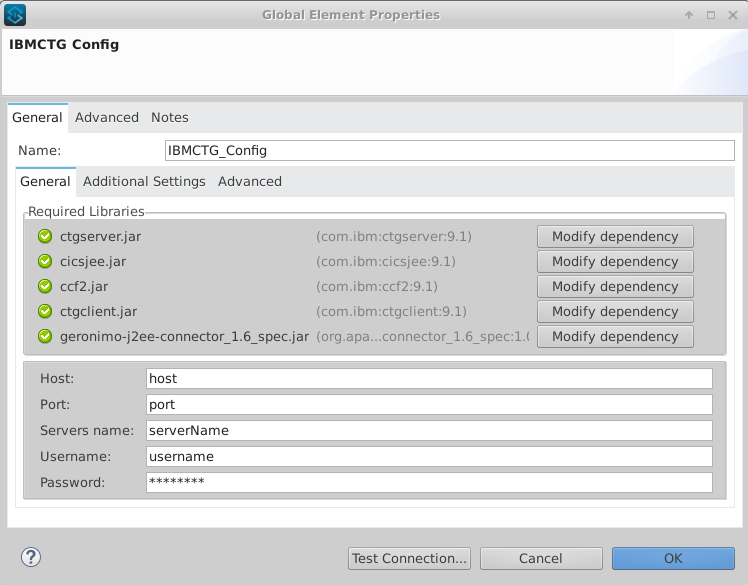Focus the Password field
This screenshot has height=585, width=748.
[x=429, y=483]
